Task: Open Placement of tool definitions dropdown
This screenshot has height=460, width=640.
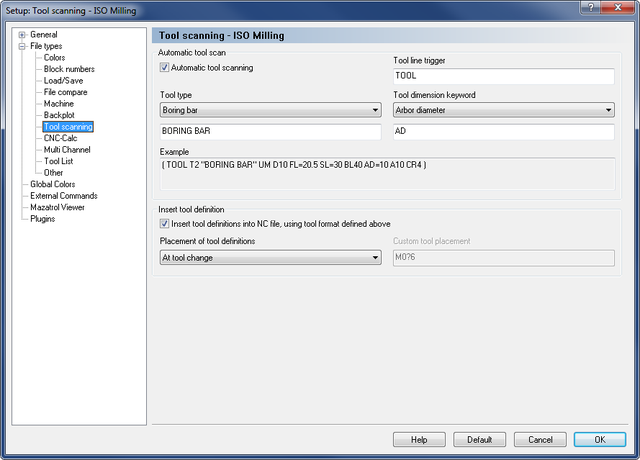Action: click(x=271, y=258)
